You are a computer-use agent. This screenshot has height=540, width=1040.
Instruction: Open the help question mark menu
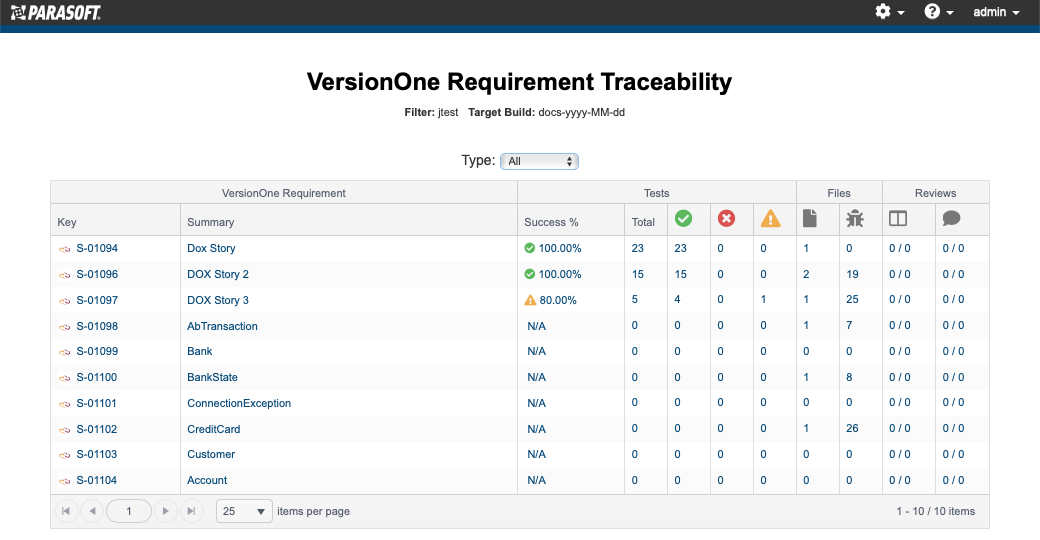point(939,12)
